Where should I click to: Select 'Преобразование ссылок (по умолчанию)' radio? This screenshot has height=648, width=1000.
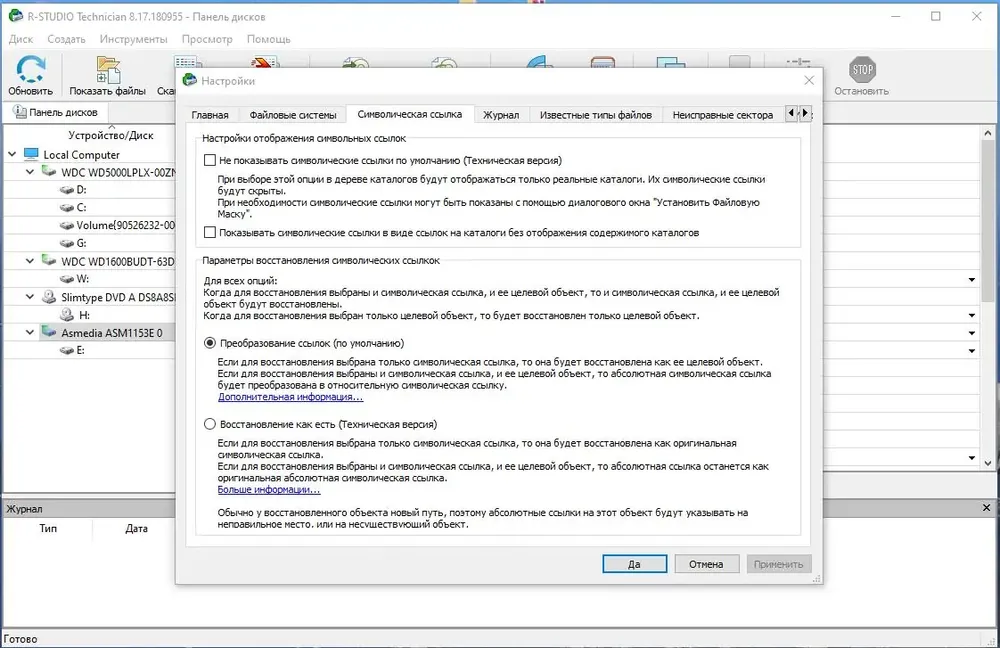[x=210, y=342]
